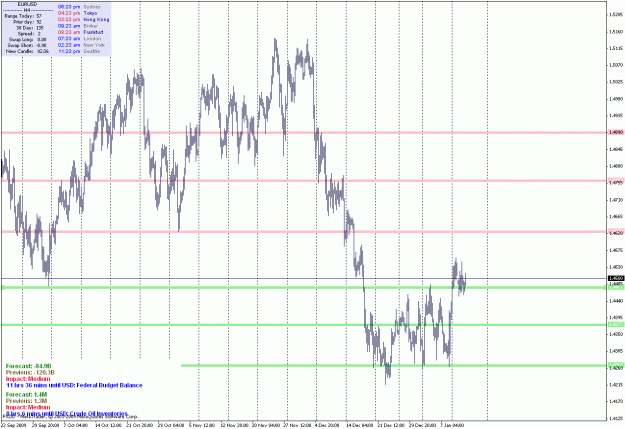Screen dimensions: 625x429
Task: Select the 'Range Today: 57' row
Action: click(x=23, y=16)
